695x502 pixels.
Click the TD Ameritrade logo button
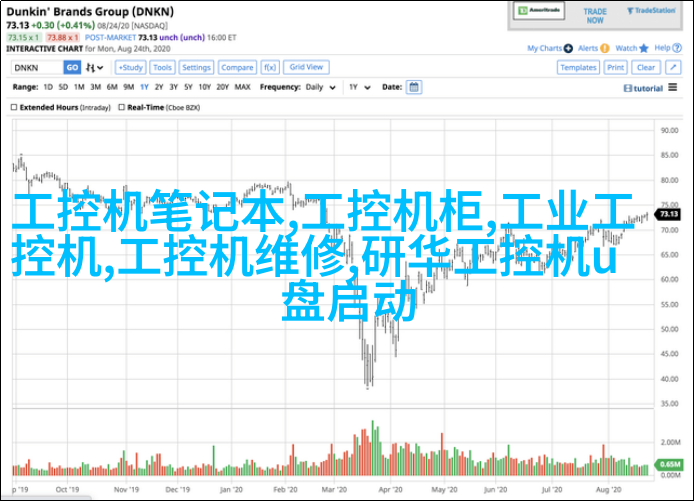click(x=539, y=11)
